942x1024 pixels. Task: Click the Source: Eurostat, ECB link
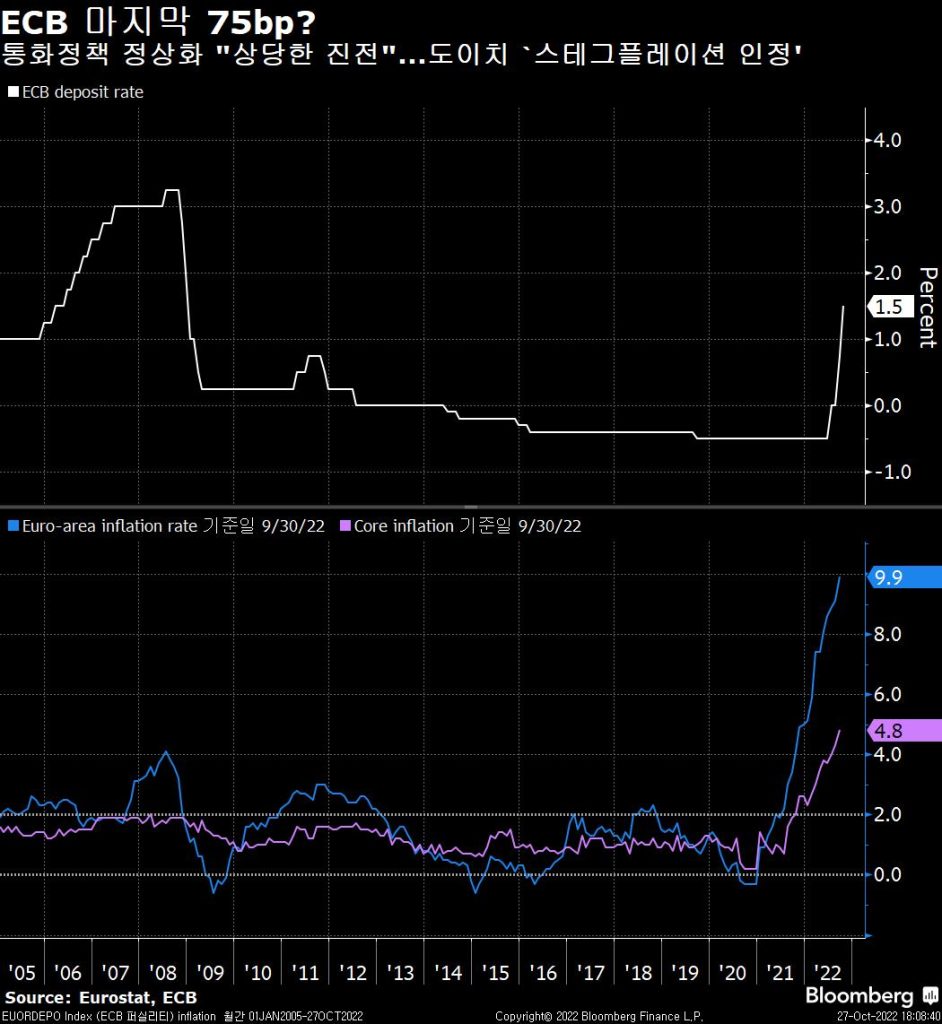pyautogui.click(x=100, y=997)
